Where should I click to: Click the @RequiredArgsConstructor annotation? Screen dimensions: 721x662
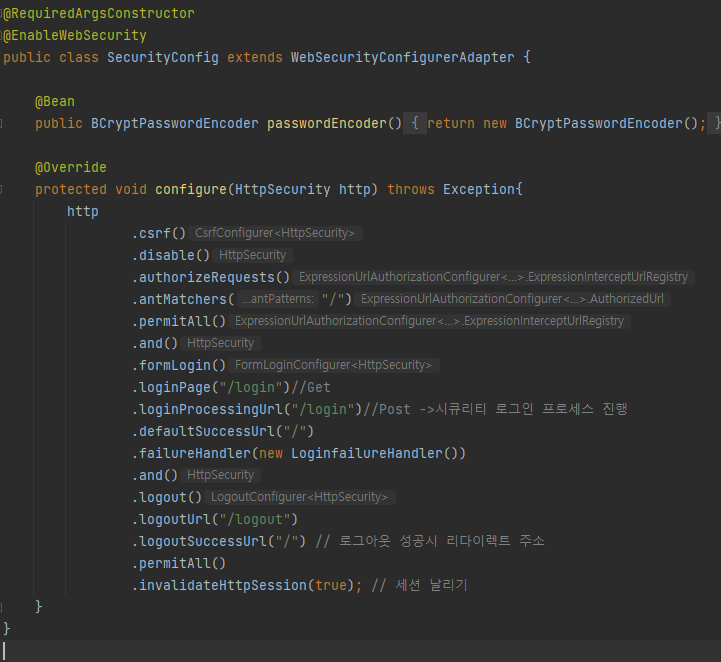[x=99, y=13]
